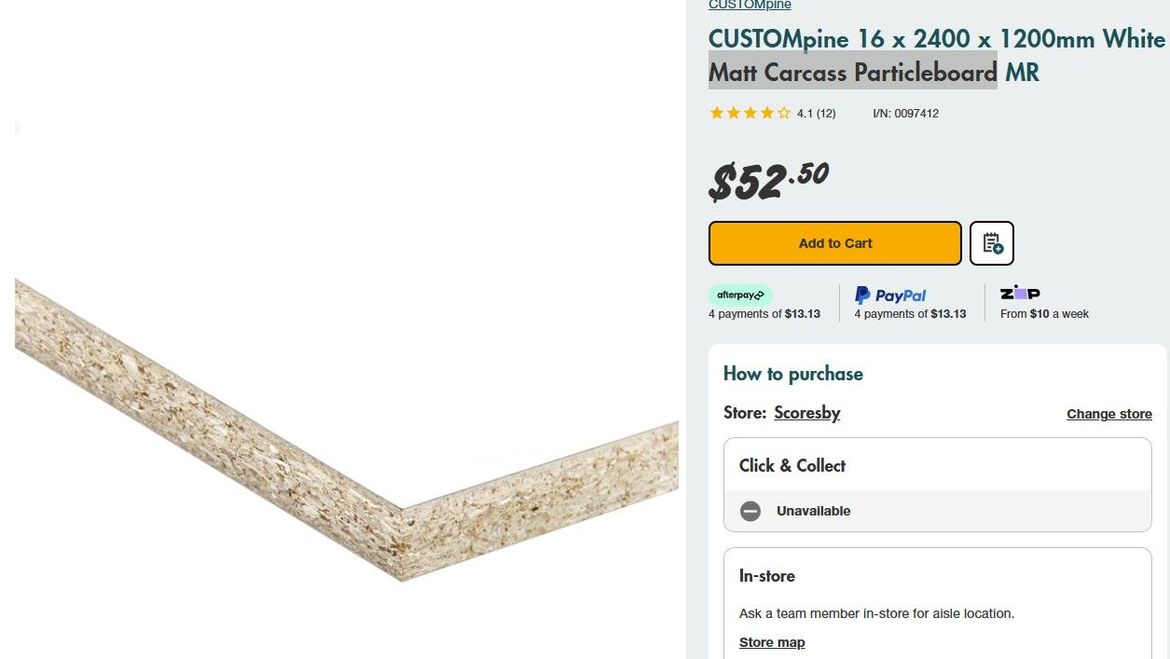Add item to shopping list via clipboard icon
Image resolution: width=1170 pixels, height=659 pixels.
pyautogui.click(x=991, y=243)
